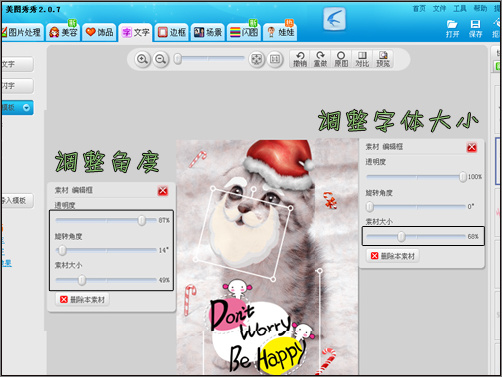Image resolution: width=502 pixels, height=377 pixels.
Task: Close the left 素材编辑框 panel
Action: 163,191
